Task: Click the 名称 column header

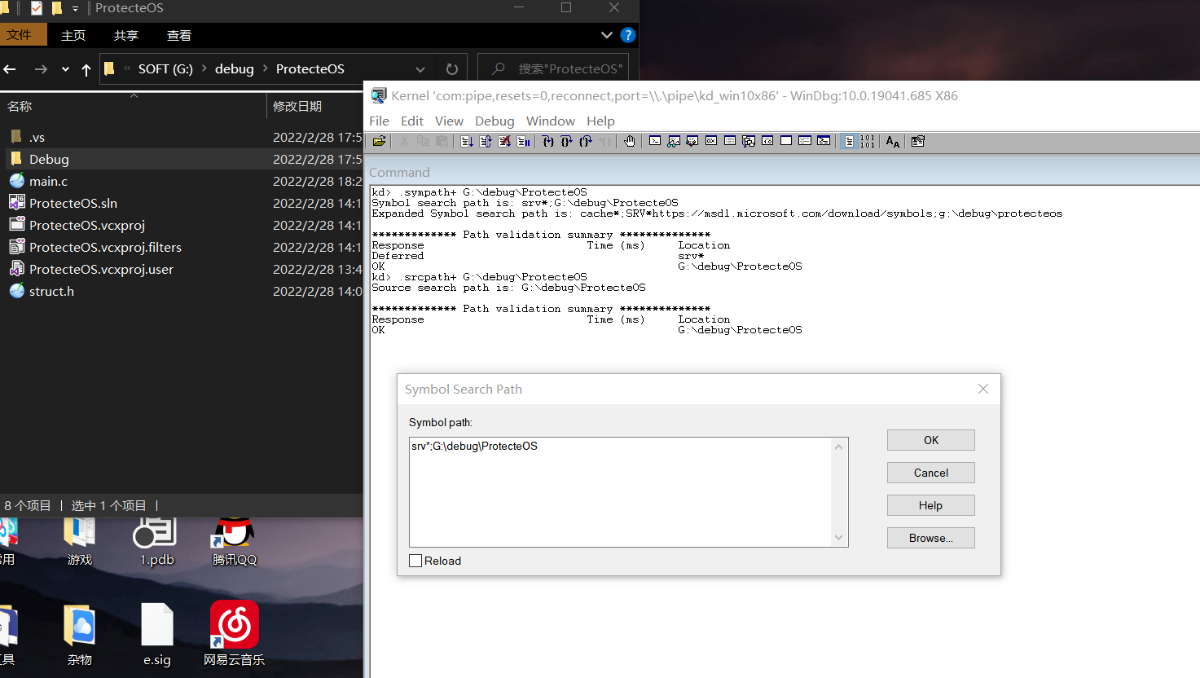Action: click(x=132, y=106)
